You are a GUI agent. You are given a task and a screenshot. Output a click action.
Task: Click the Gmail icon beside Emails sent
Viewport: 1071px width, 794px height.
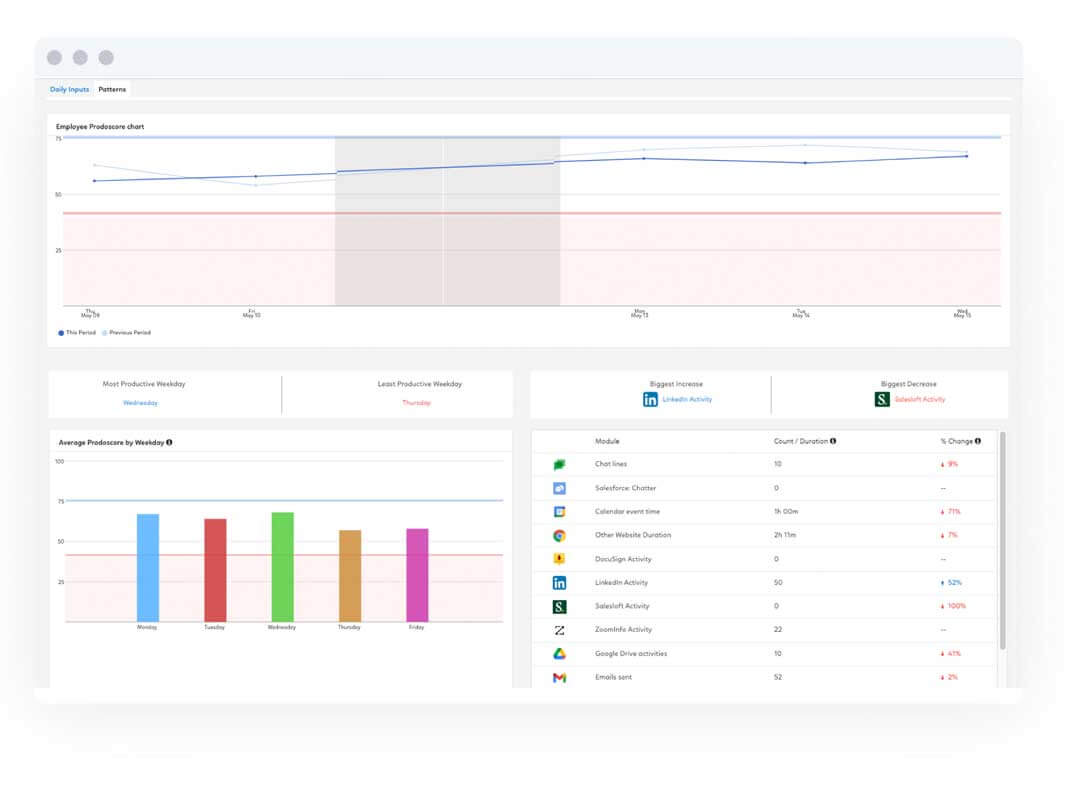[560, 677]
